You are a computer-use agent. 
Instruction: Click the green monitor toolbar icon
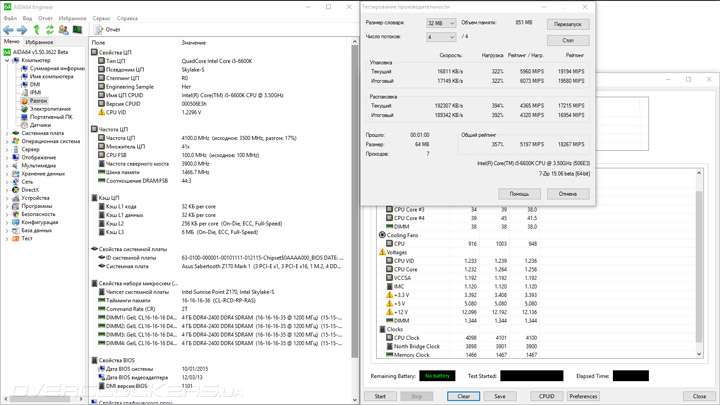tap(77, 30)
